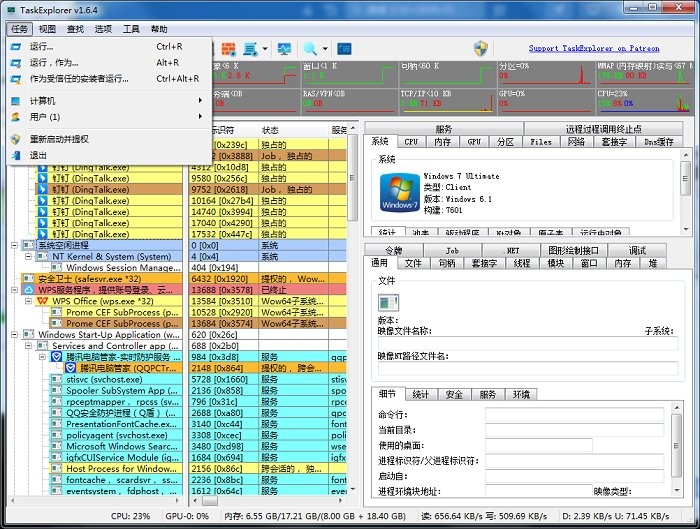This screenshot has height=529, width=700.
Task: Click the system monitor graph toolbar icon
Action: pyautogui.click(x=285, y=48)
